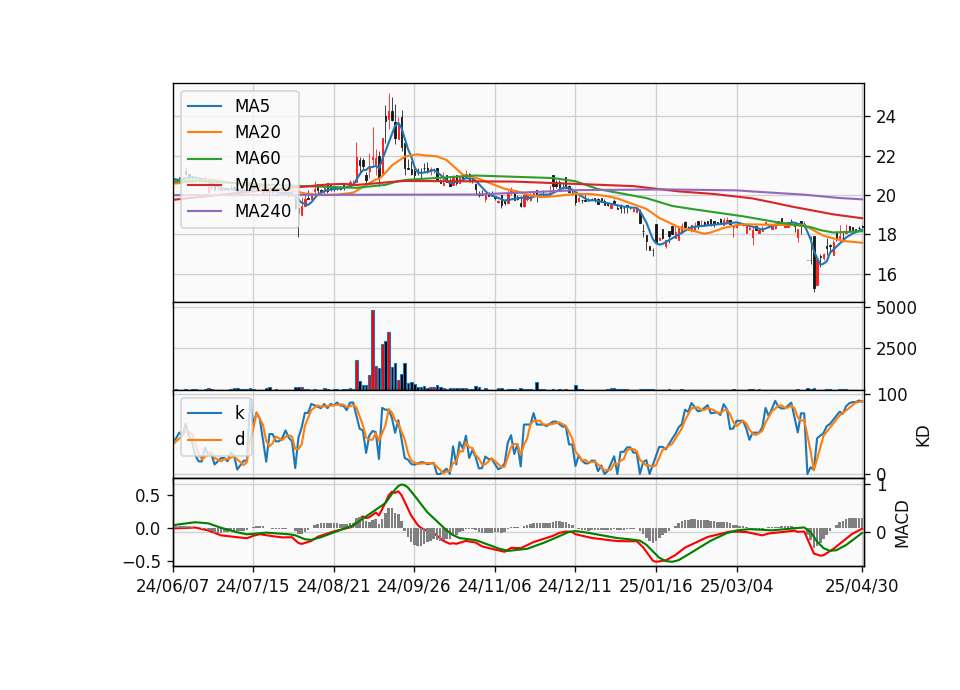
Task: Click the 24/12/11 date label
Action: tap(575, 586)
